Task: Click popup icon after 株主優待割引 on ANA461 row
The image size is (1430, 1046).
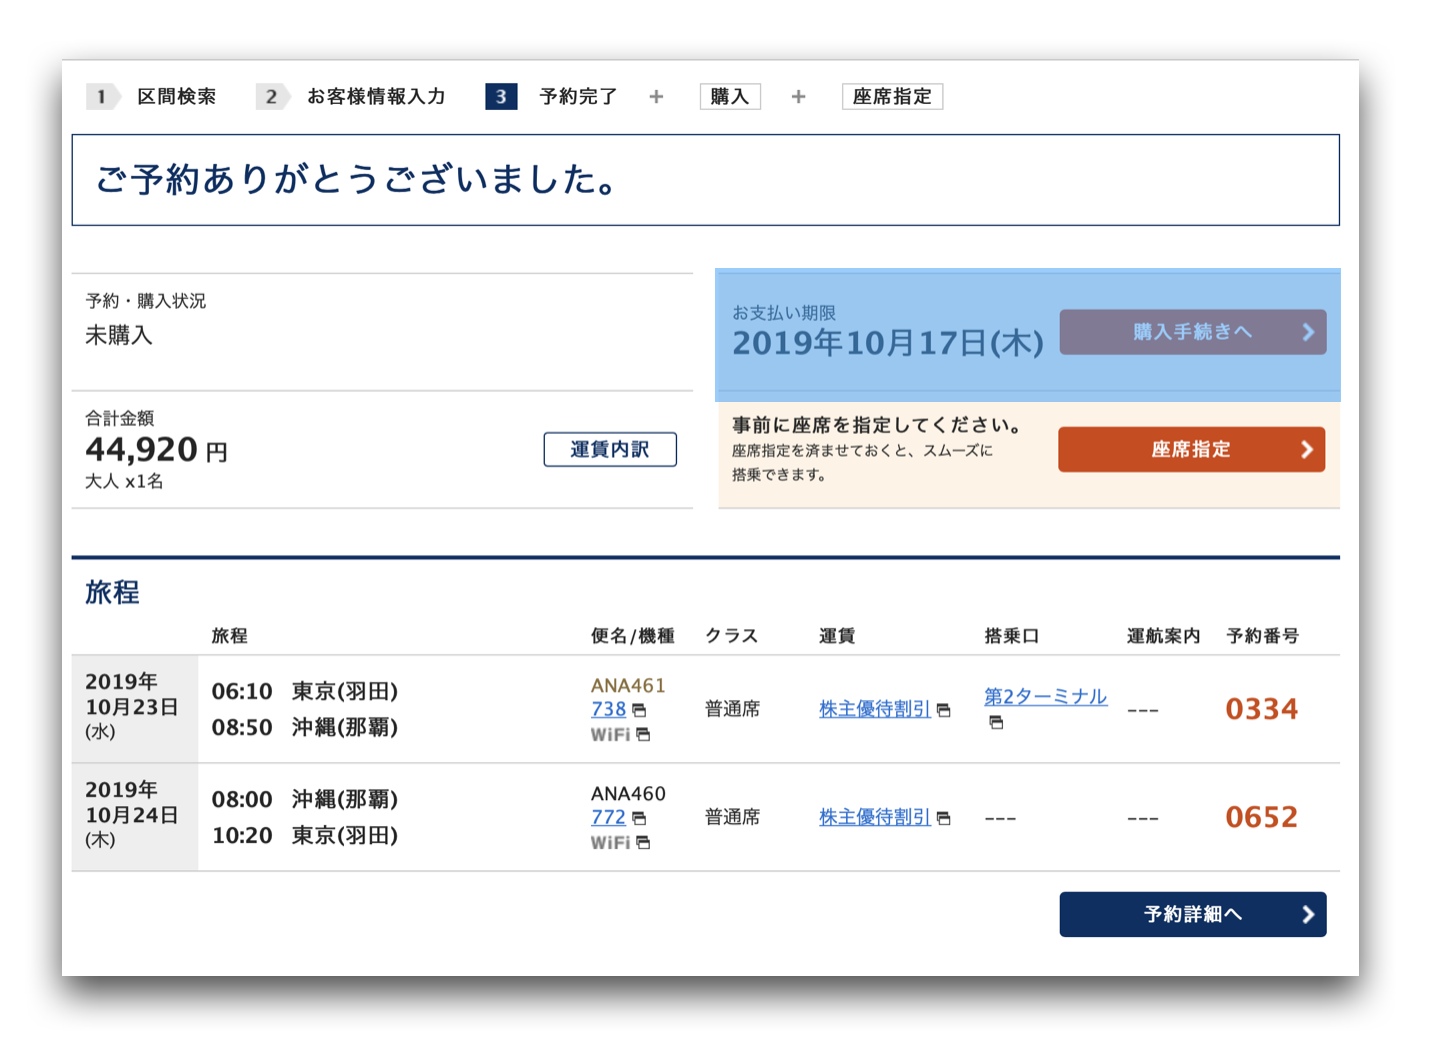Action: click(943, 710)
